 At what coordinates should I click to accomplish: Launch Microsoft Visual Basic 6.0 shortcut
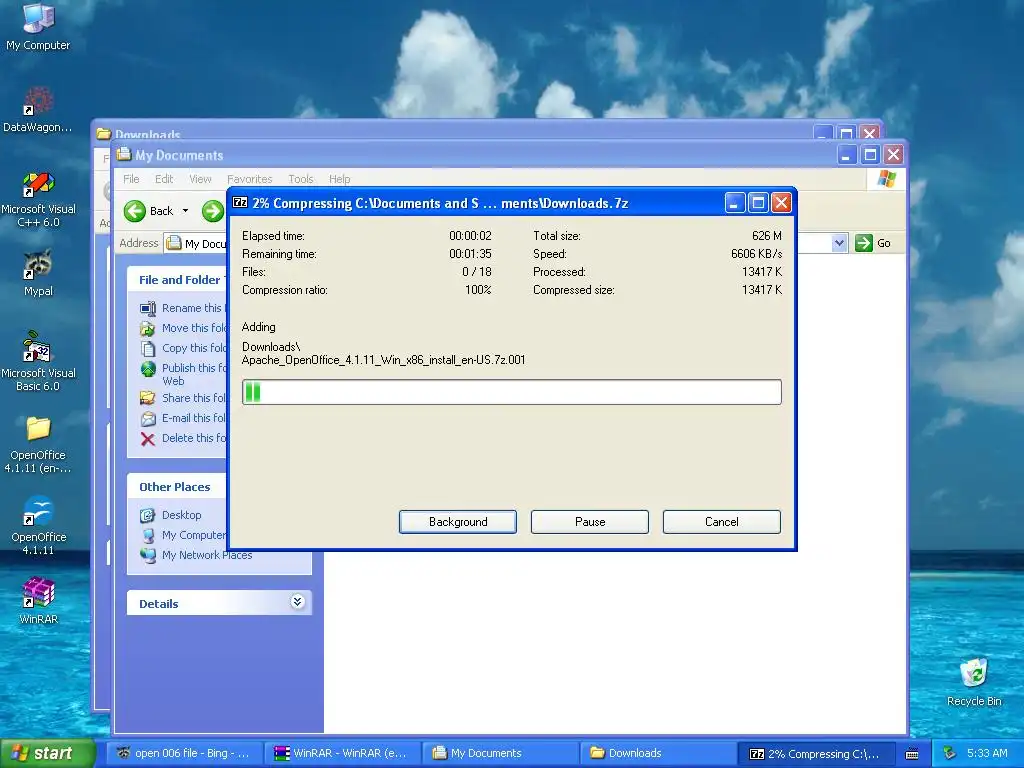[x=38, y=361]
